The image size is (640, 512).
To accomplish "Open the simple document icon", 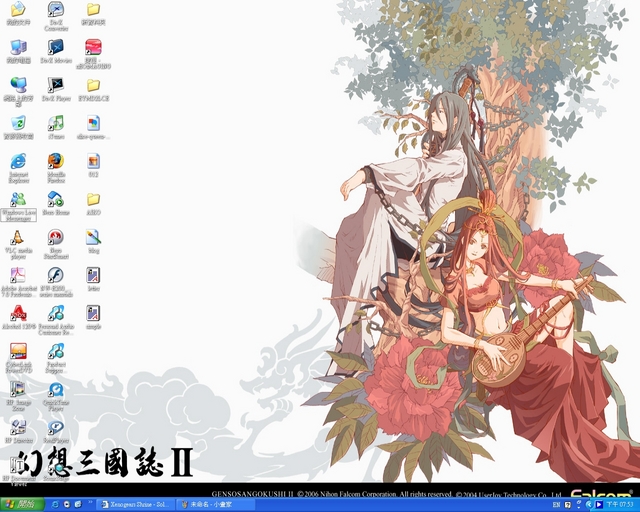I will tap(93, 313).
